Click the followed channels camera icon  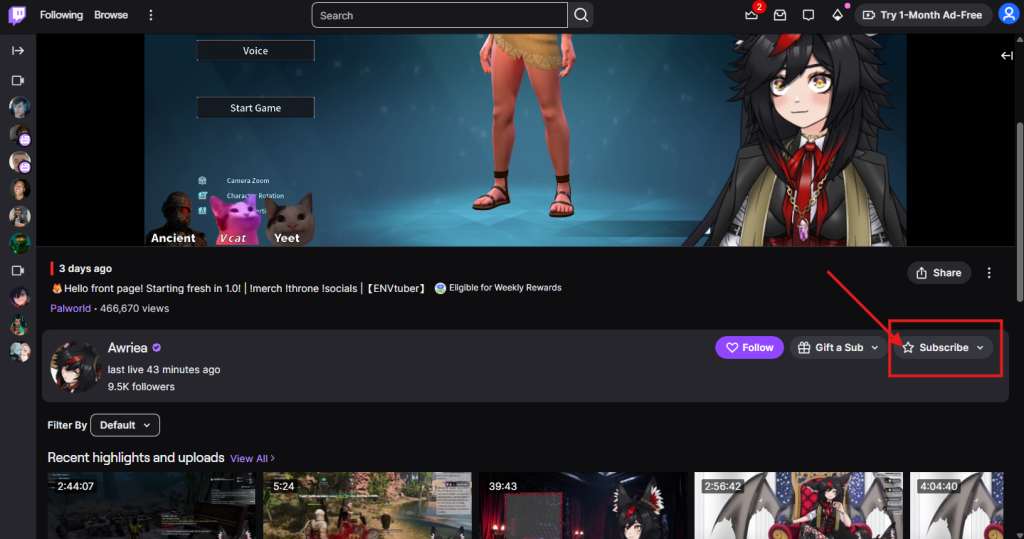click(18, 80)
